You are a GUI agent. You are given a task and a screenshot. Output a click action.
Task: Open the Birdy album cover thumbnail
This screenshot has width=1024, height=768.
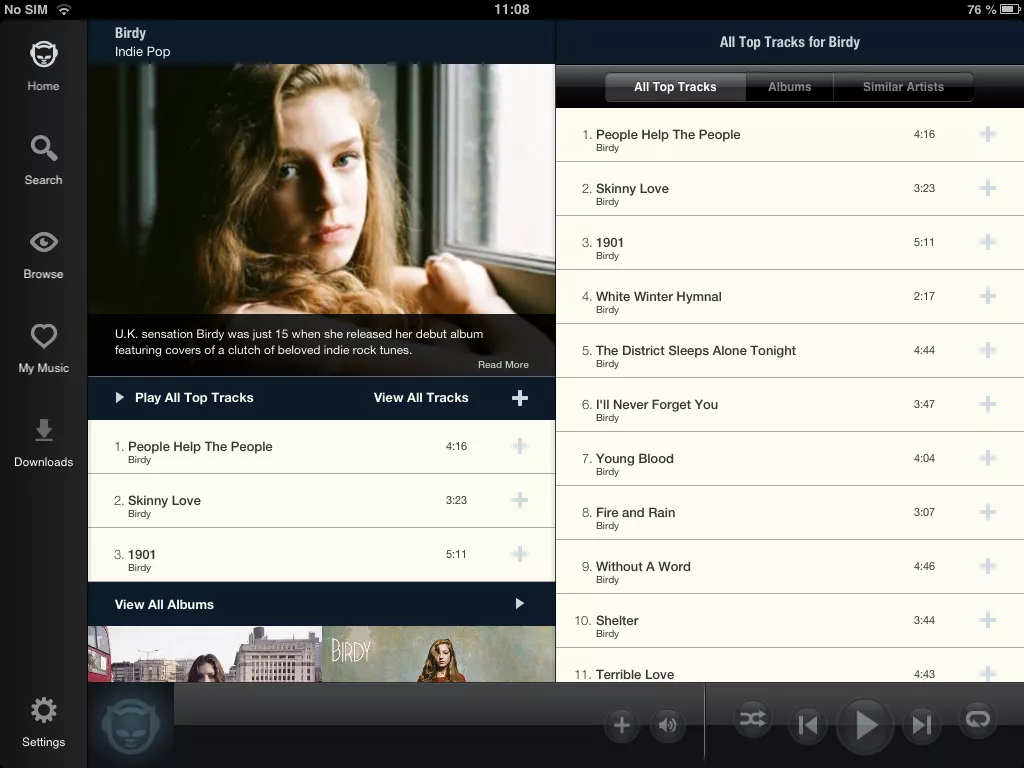click(x=438, y=654)
